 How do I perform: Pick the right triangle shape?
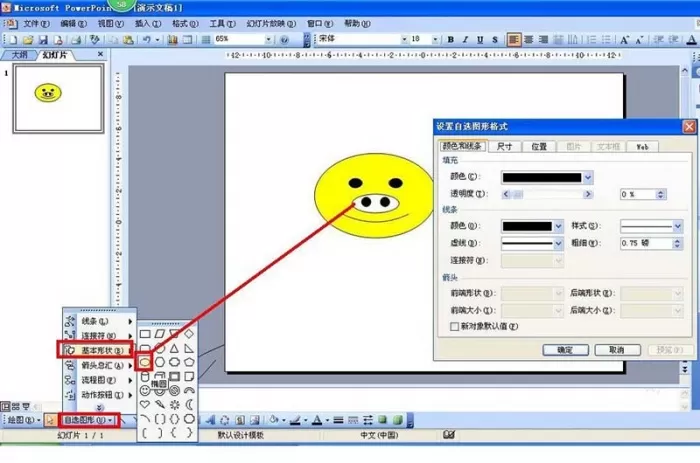[189, 348]
